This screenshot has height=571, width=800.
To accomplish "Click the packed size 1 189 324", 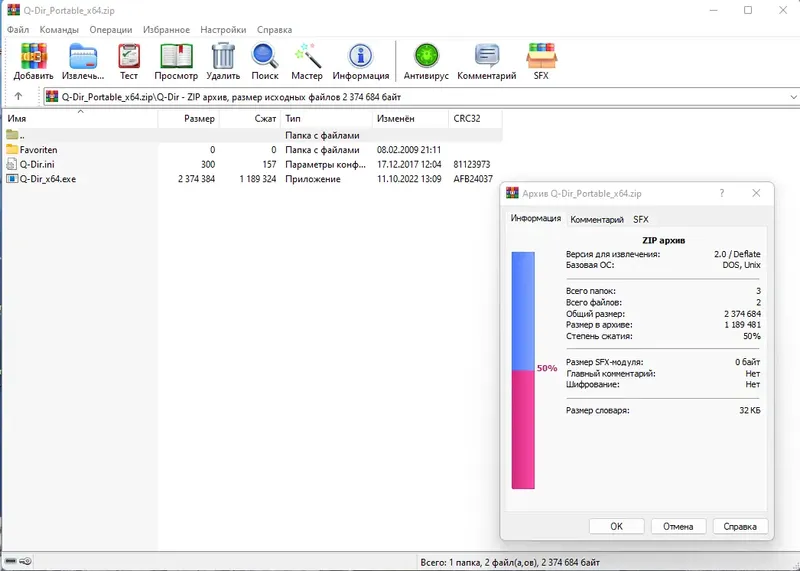I will coord(258,179).
